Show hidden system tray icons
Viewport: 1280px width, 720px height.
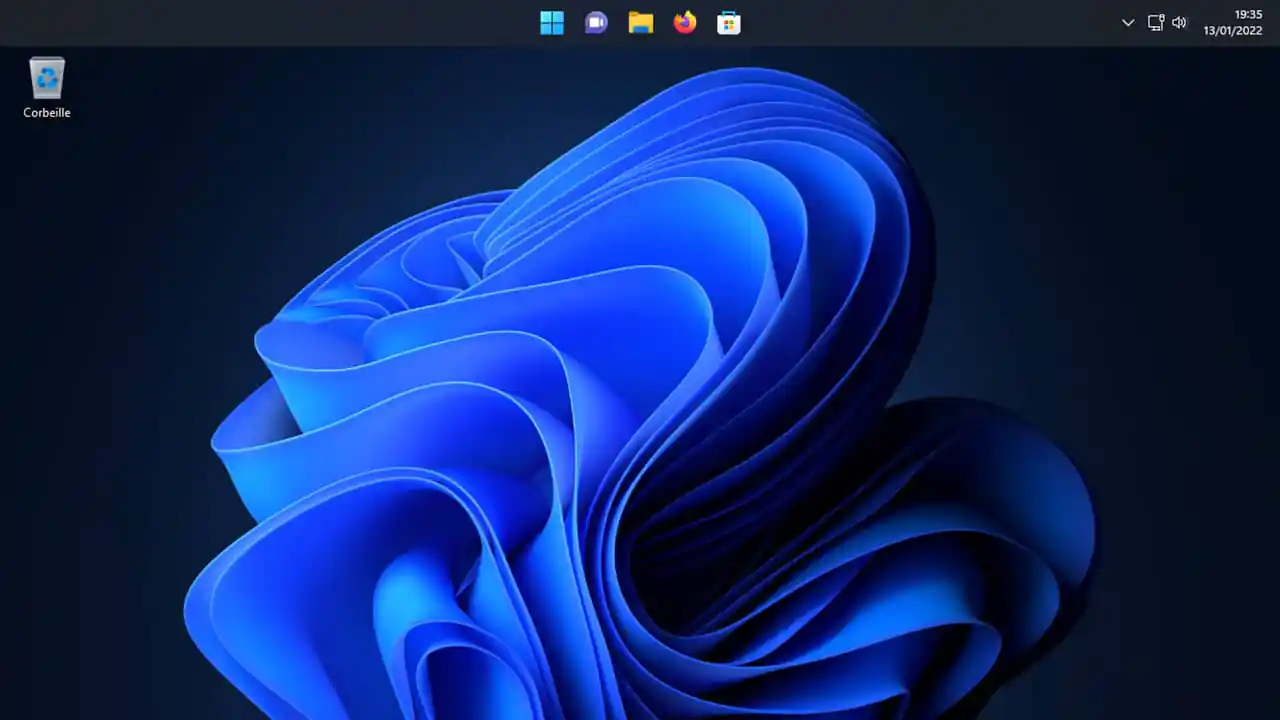1128,23
